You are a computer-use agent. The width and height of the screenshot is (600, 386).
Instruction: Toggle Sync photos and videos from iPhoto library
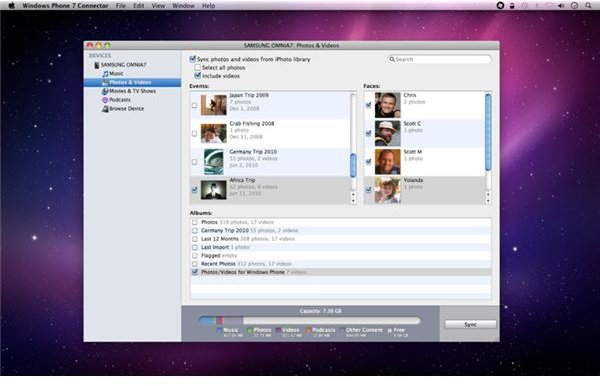point(193,59)
